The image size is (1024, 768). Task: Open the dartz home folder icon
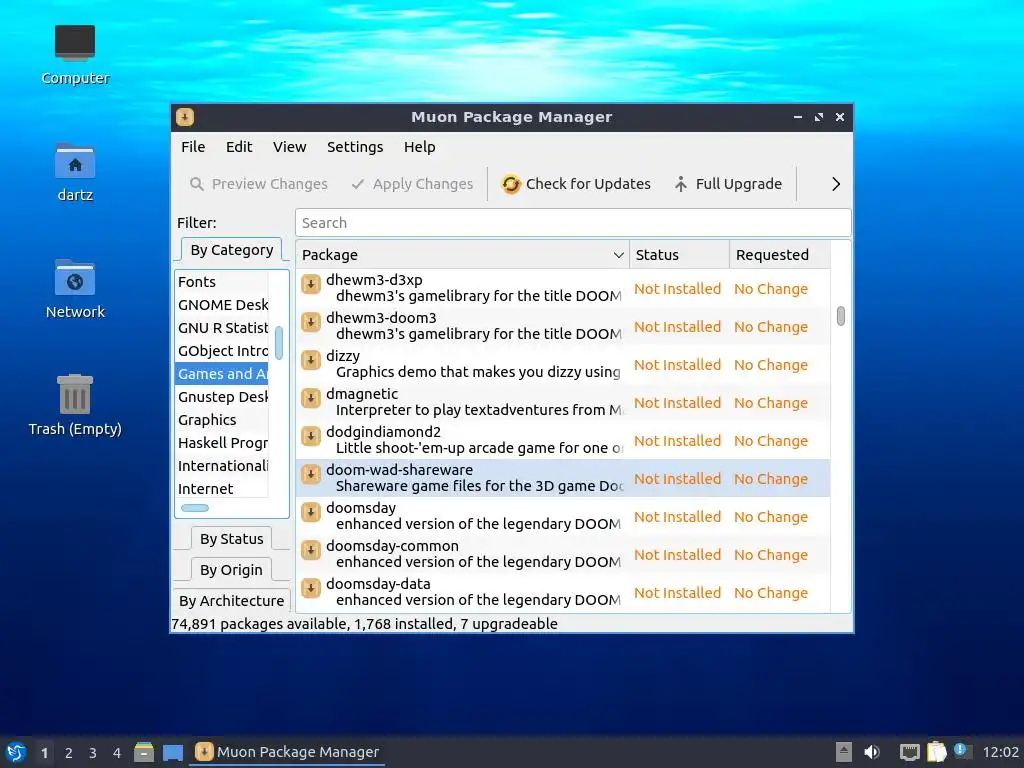click(75, 161)
